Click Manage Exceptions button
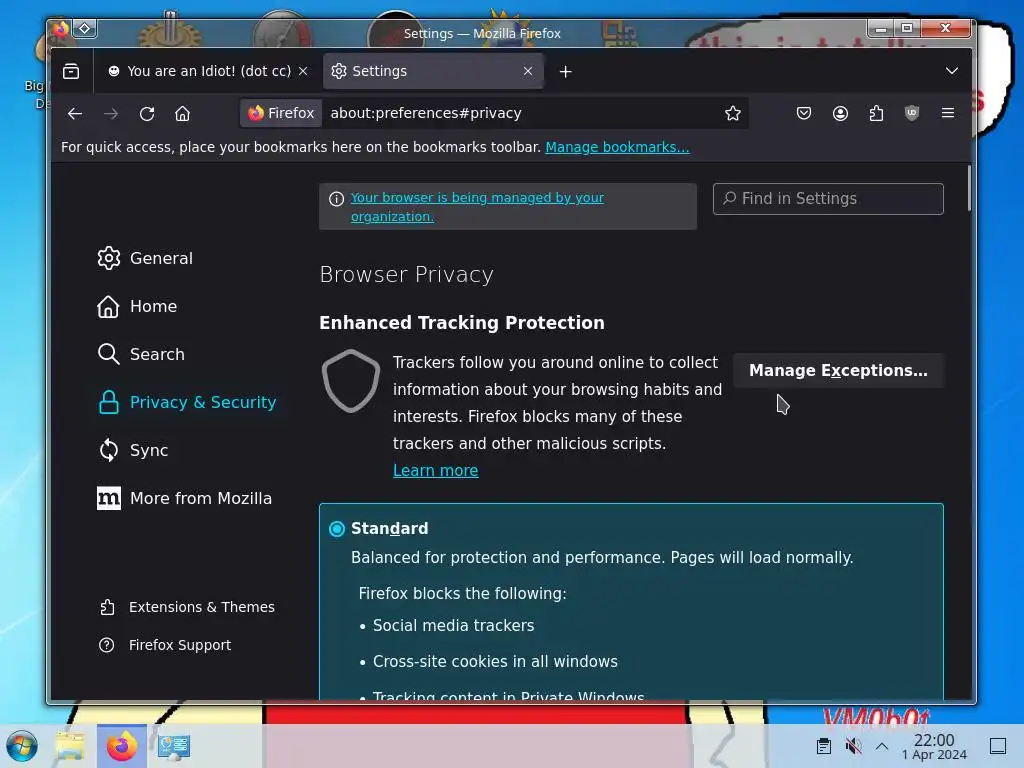This screenshot has height=768, width=1024. tap(838, 370)
